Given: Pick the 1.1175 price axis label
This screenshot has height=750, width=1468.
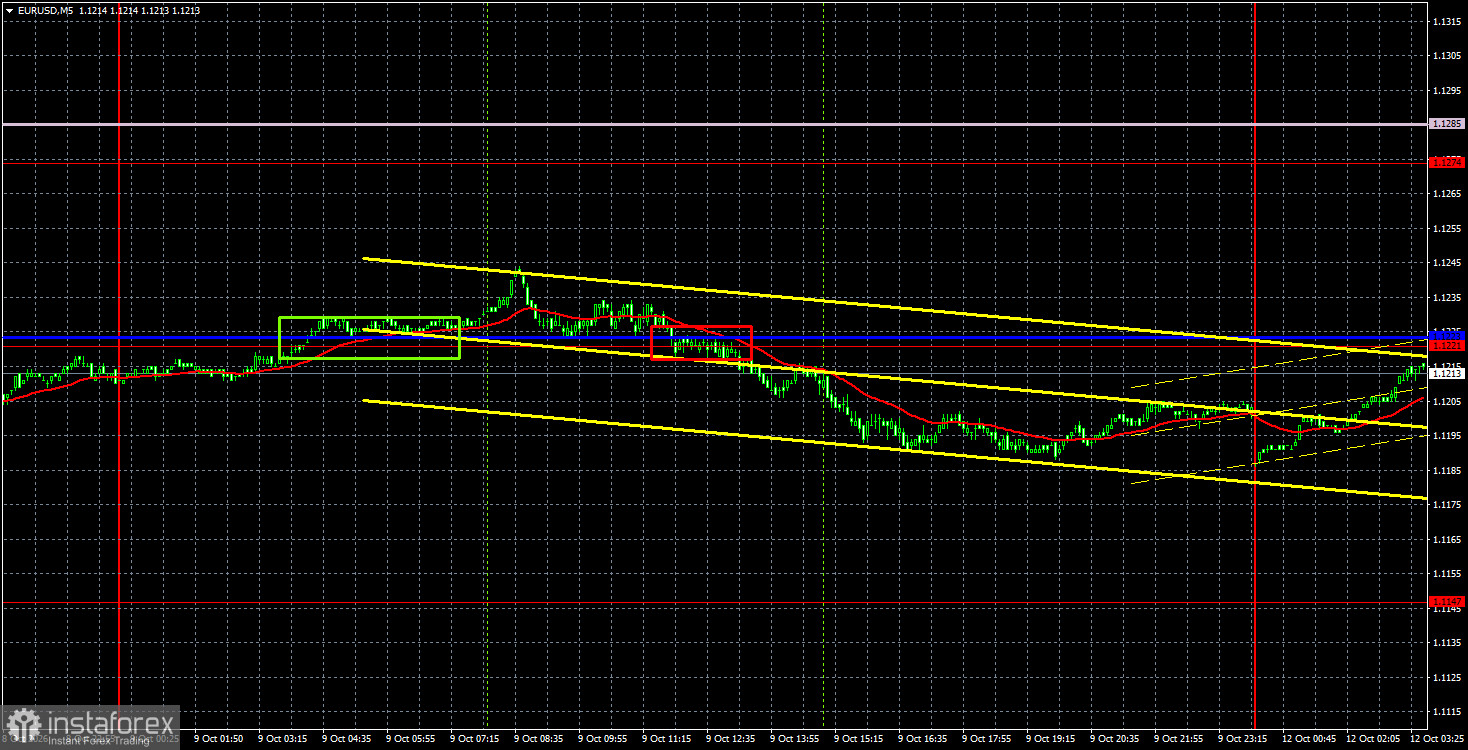Looking at the screenshot, I should point(1447,505).
